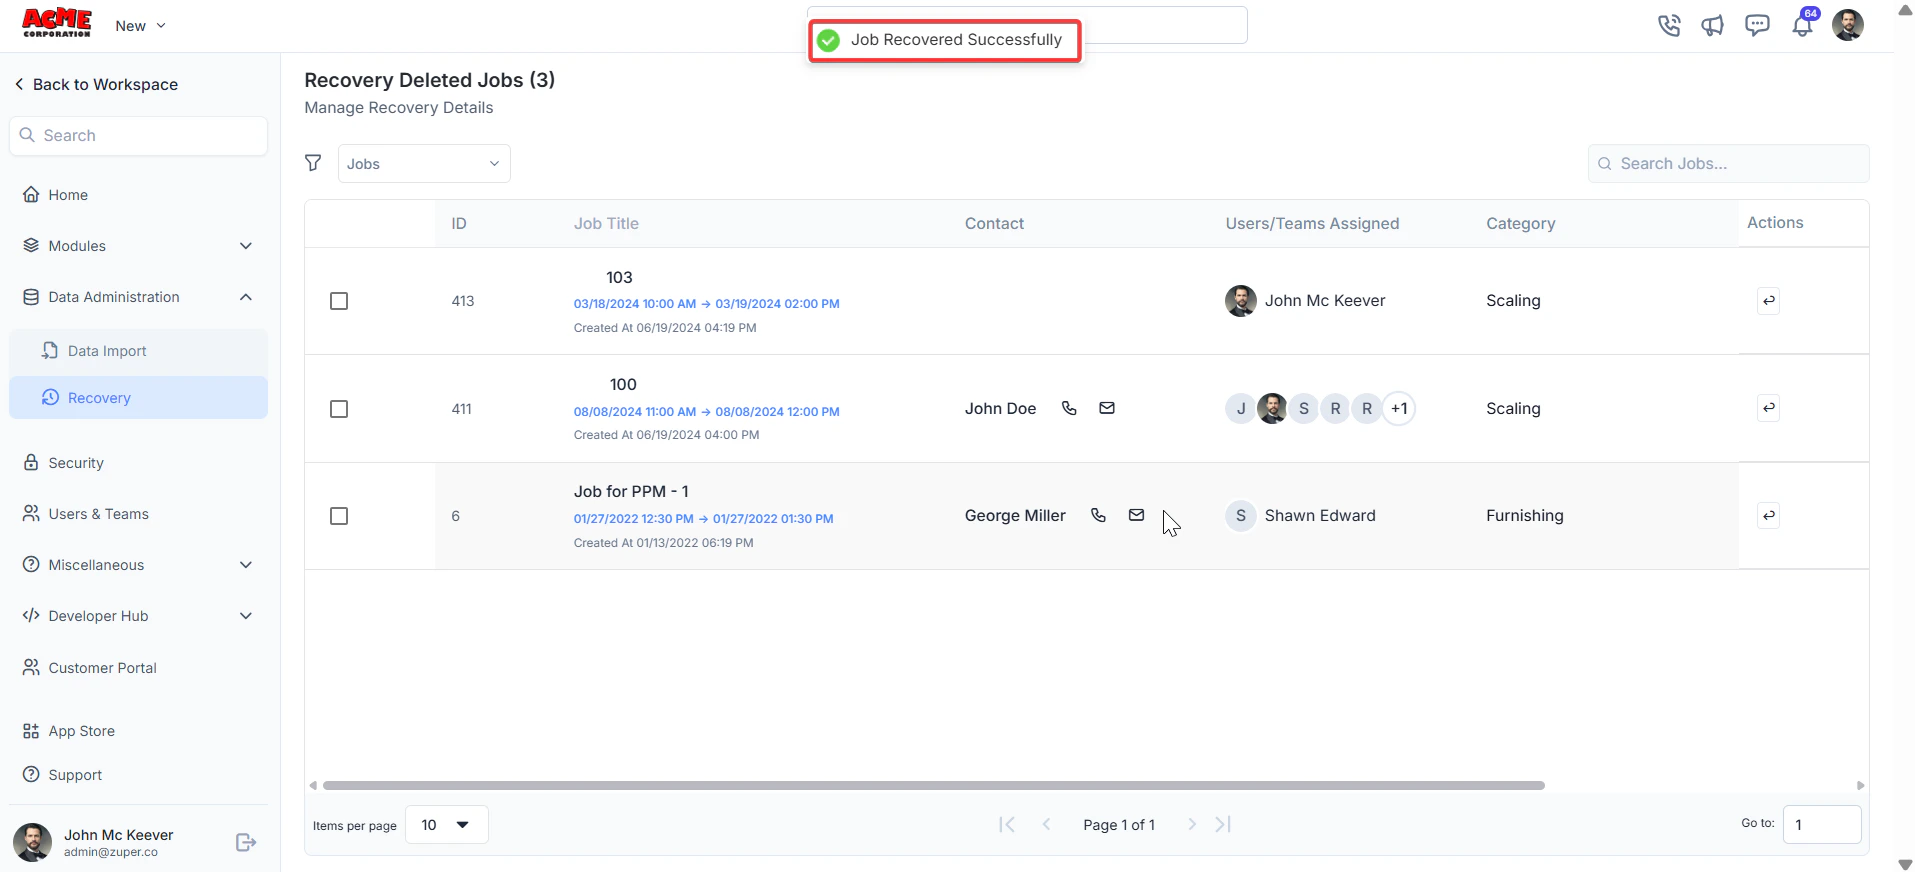Call George Miller via phone icon

click(x=1098, y=515)
